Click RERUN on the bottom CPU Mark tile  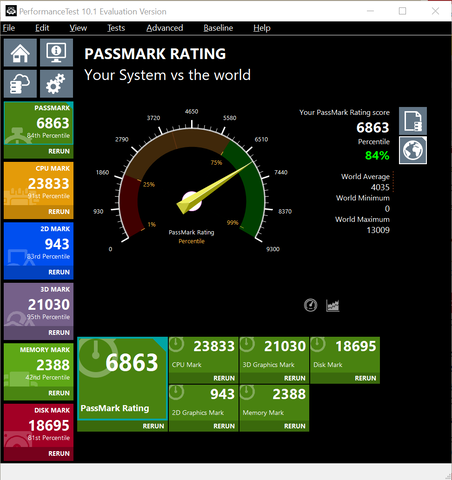point(224,378)
